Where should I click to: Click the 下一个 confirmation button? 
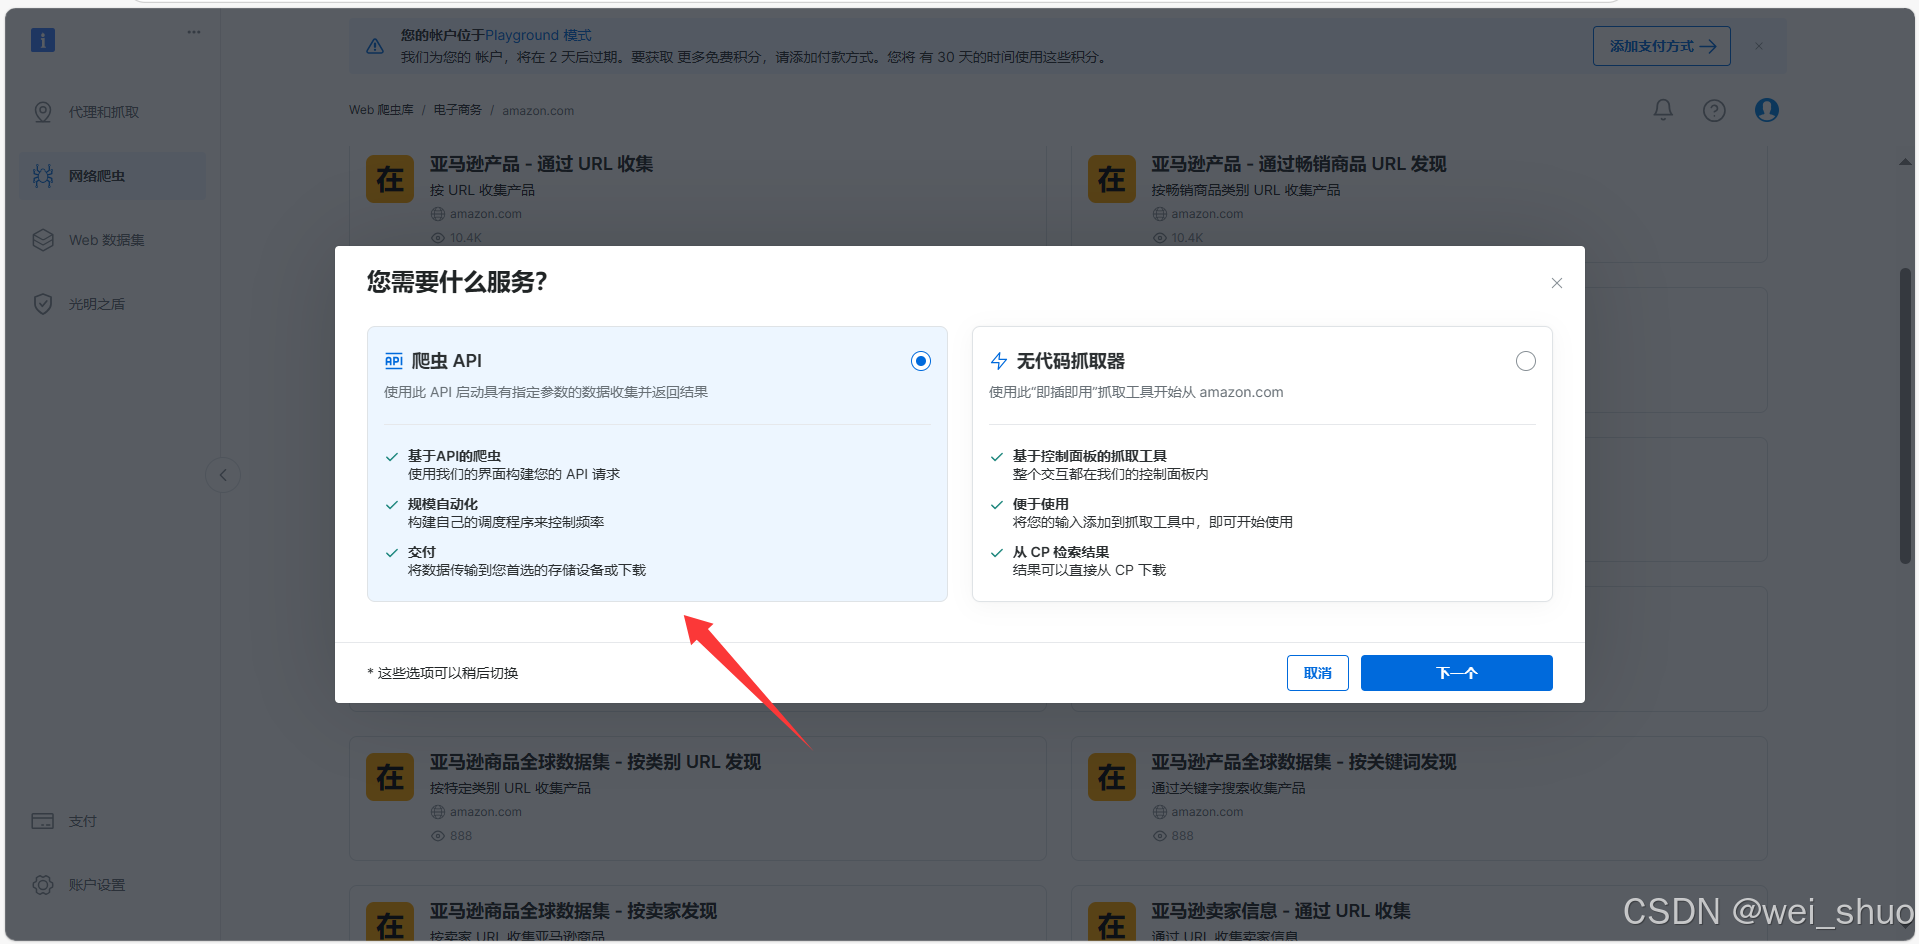pos(1456,672)
